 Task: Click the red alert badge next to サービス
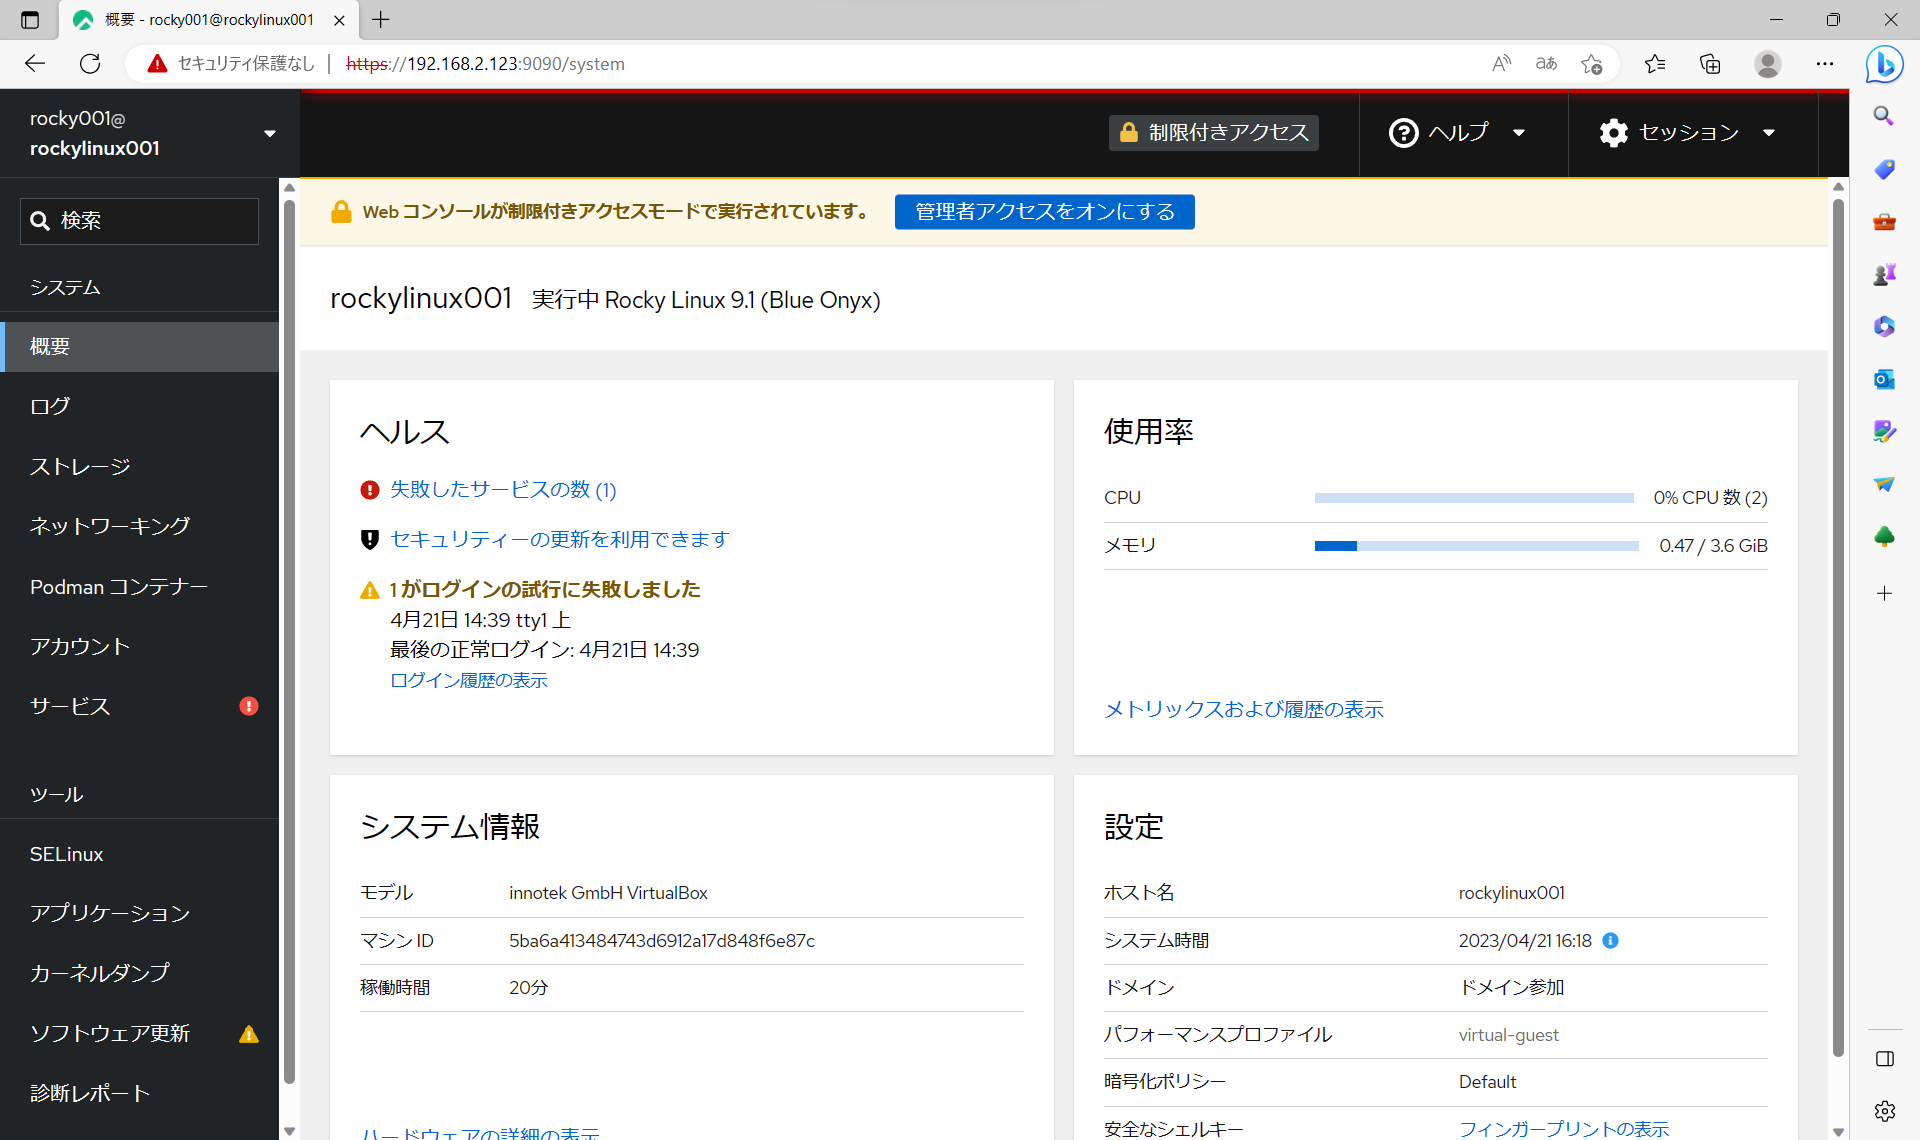[249, 706]
